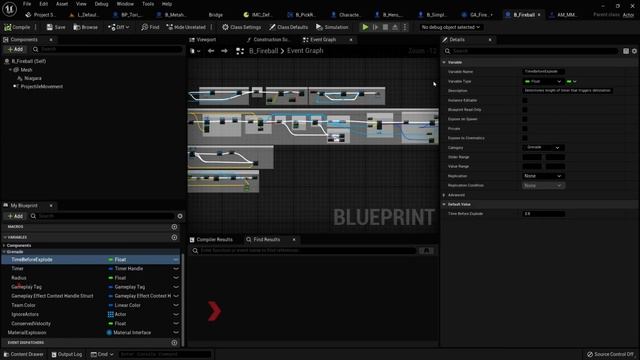Click the Advance single frame button
Image resolution: width=640 pixels, height=360 pixels.
pos(375,27)
